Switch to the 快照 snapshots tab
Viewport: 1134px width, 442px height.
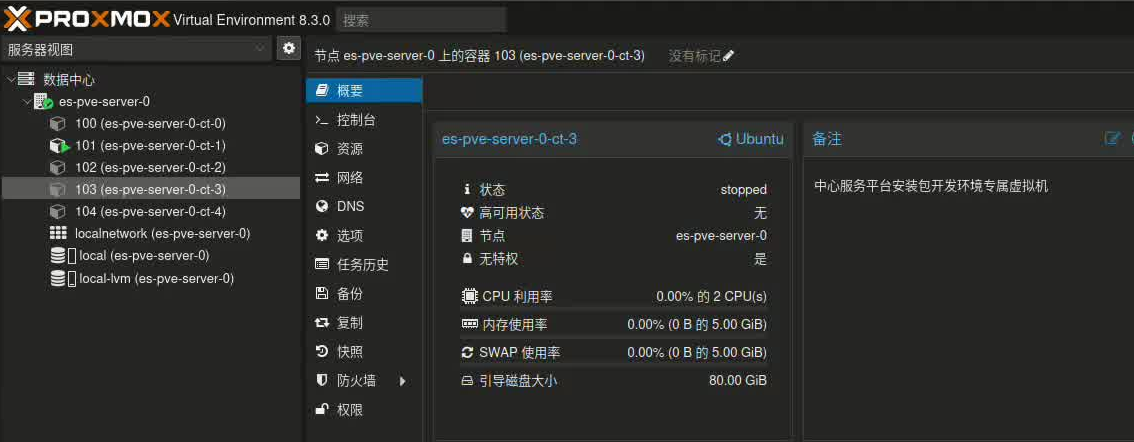(350, 352)
